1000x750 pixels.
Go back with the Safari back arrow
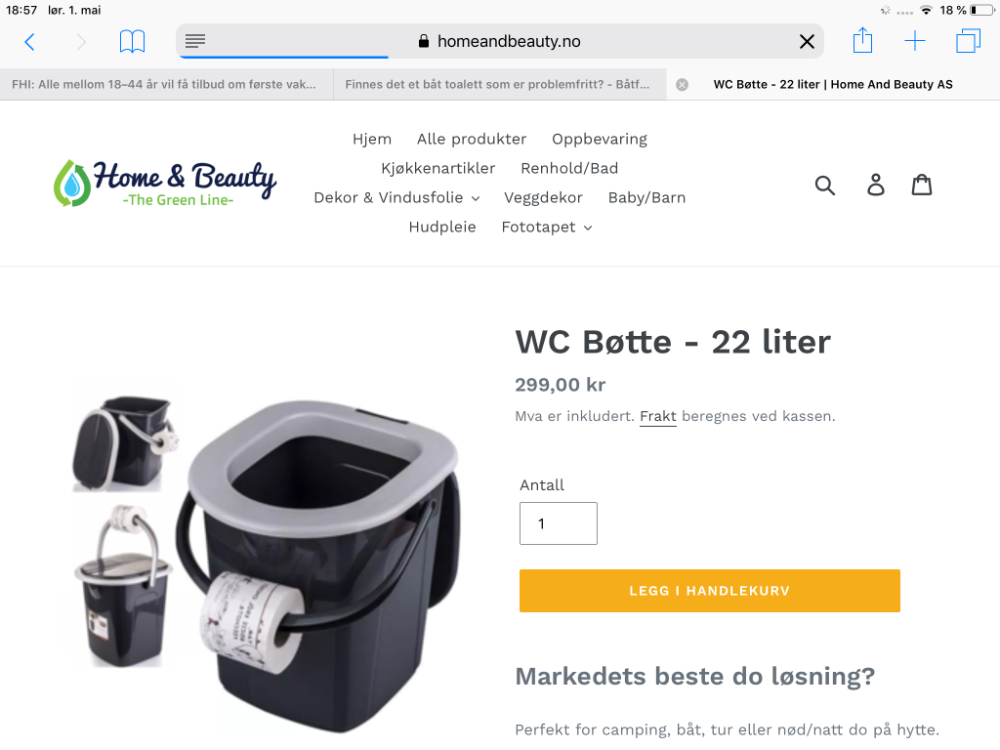(x=29, y=42)
